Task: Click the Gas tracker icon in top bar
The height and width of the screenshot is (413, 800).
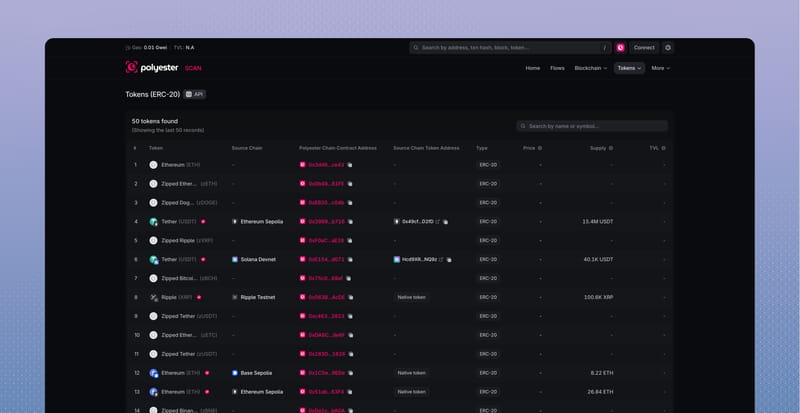Action: pos(128,47)
